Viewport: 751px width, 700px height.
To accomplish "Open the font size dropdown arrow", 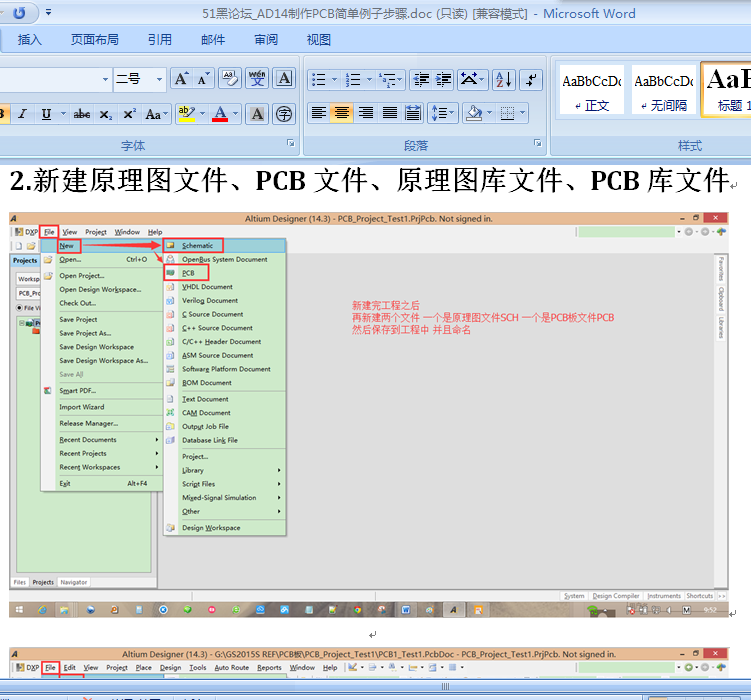I will pyautogui.click(x=159, y=79).
